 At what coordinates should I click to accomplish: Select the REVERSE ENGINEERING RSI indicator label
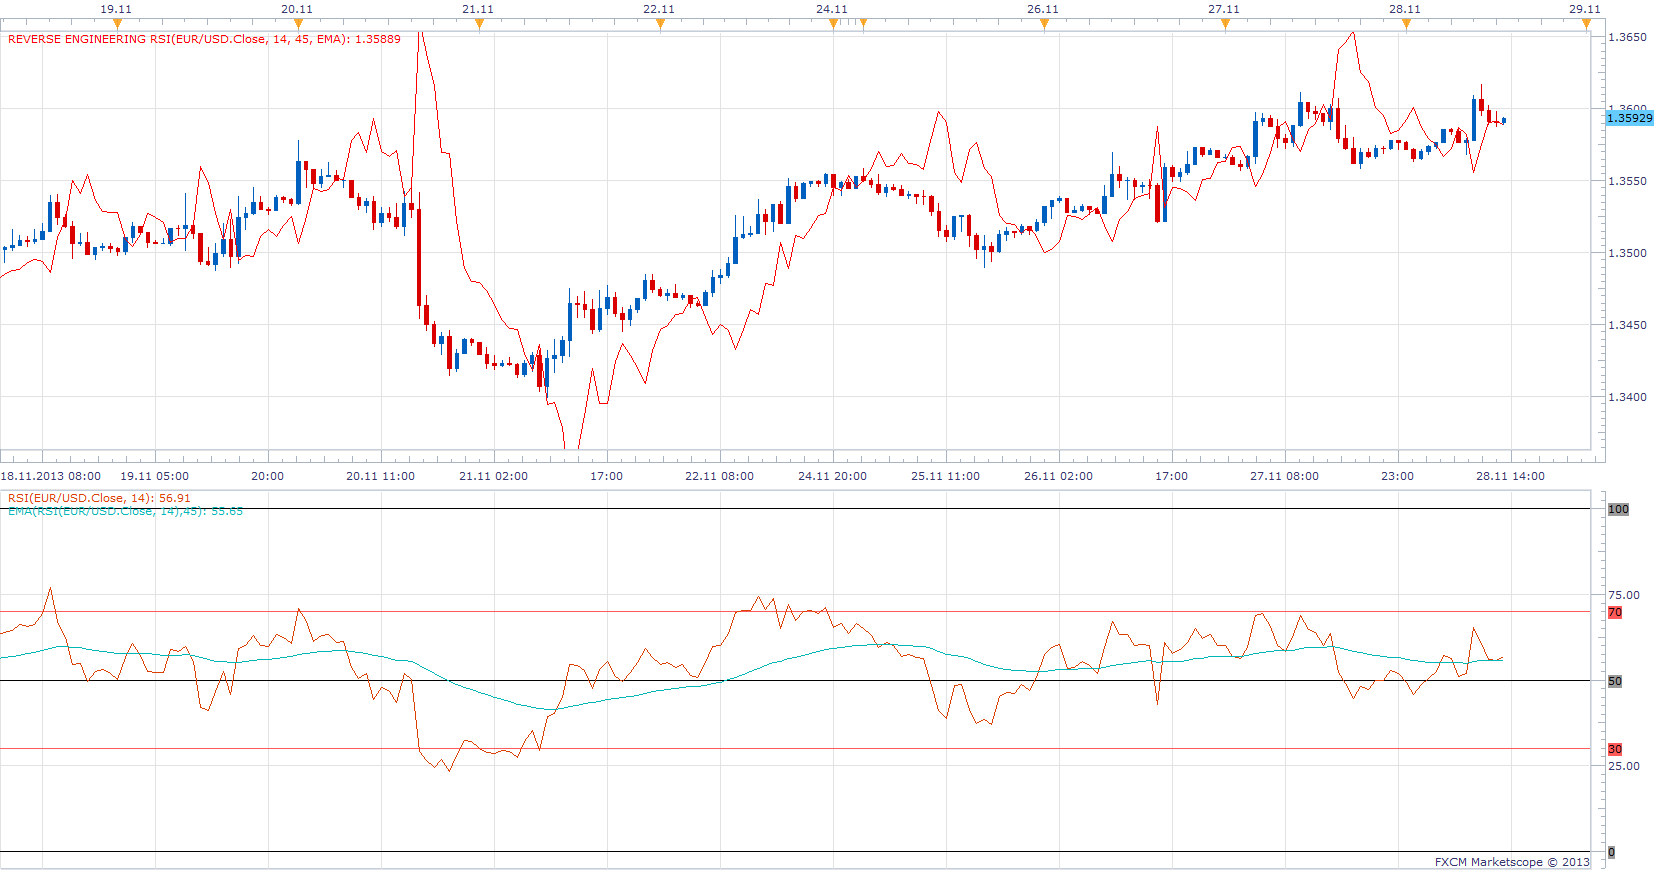point(204,39)
